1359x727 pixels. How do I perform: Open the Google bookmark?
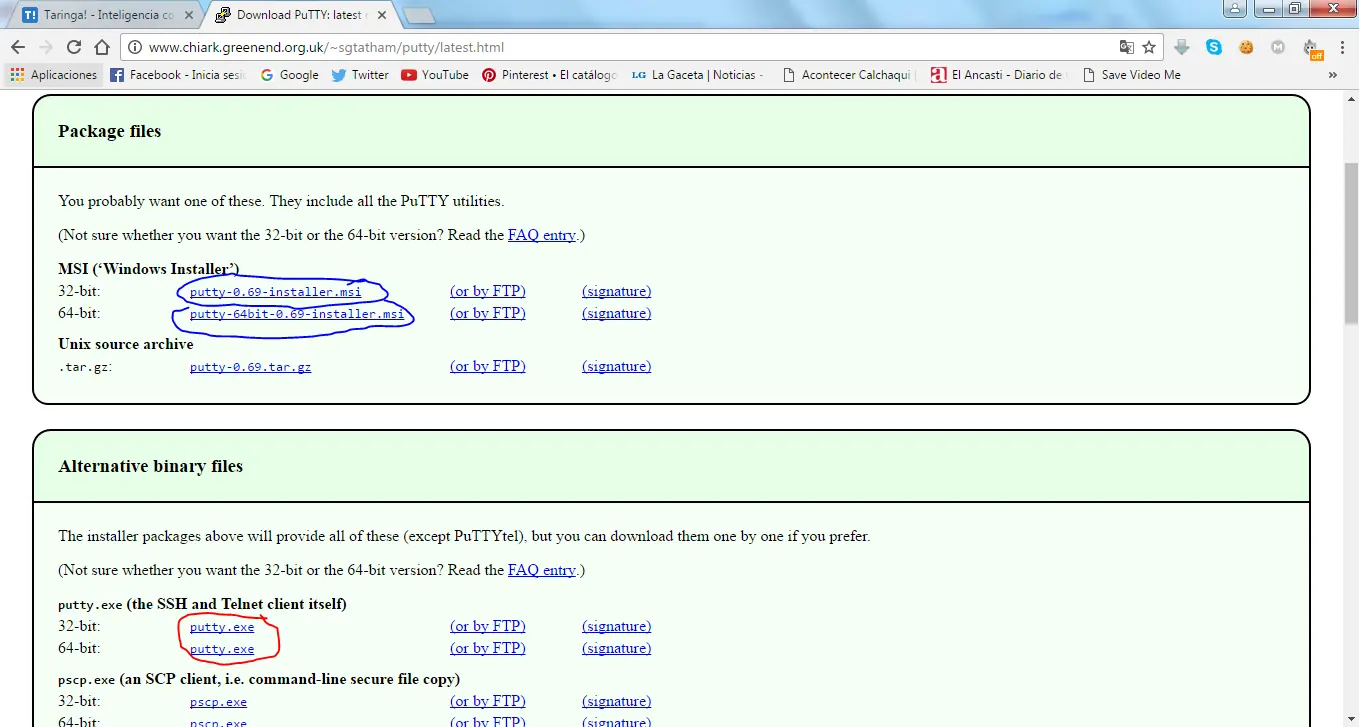click(289, 75)
